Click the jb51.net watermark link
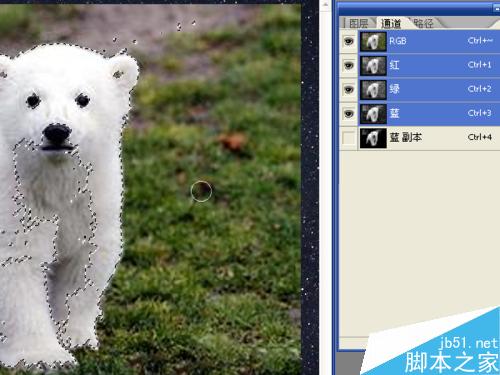This screenshot has width=500, height=375. (x=468, y=343)
